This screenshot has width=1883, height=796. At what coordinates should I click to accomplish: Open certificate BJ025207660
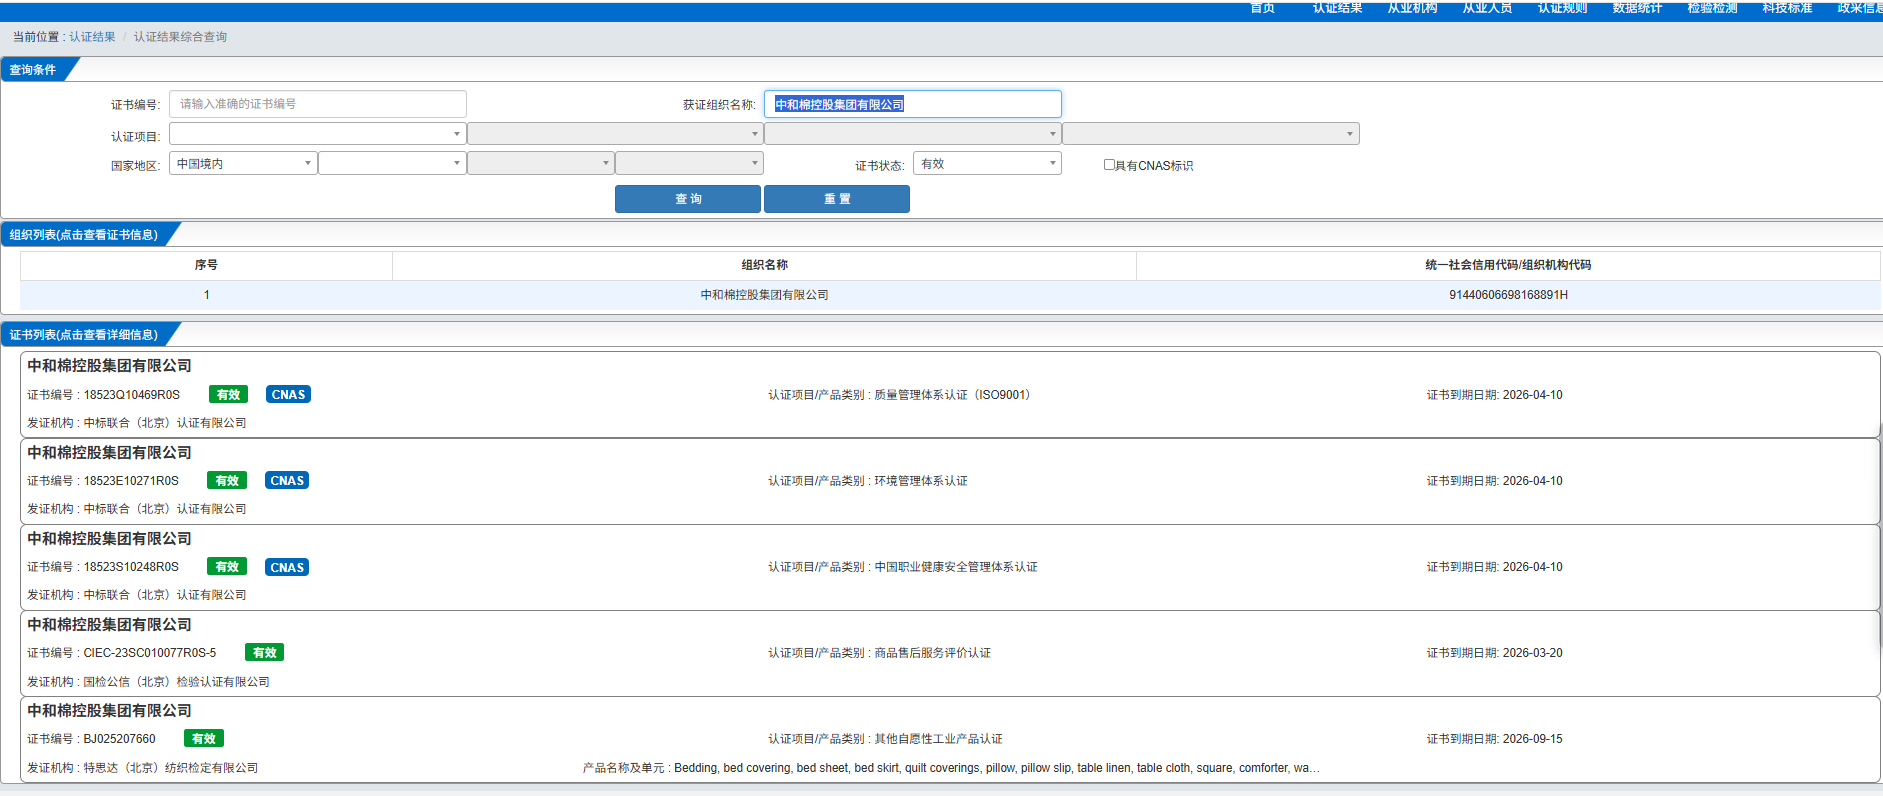(120, 739)
